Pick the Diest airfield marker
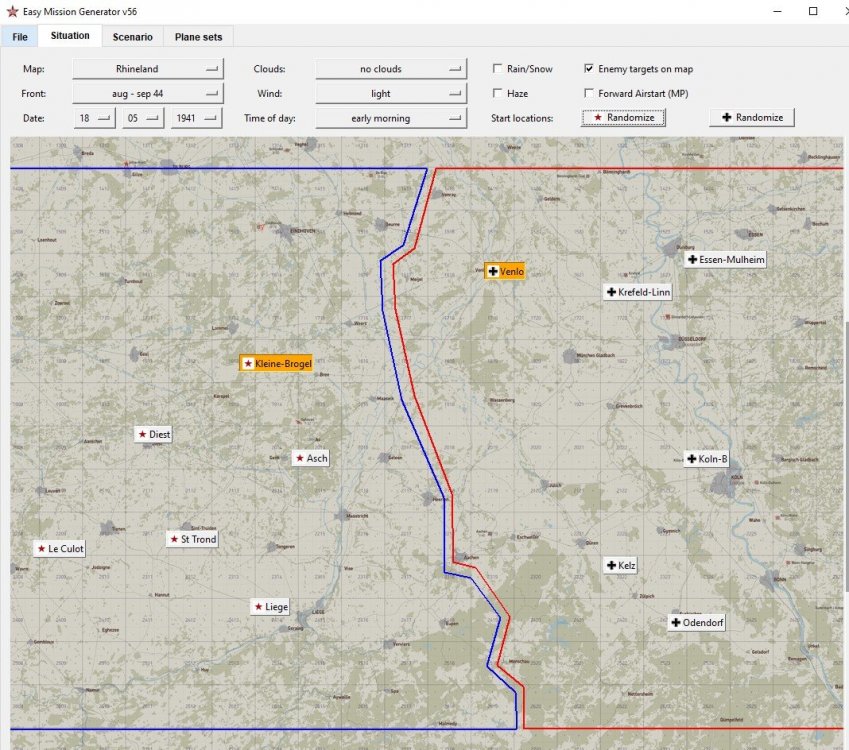 (154, 434)
